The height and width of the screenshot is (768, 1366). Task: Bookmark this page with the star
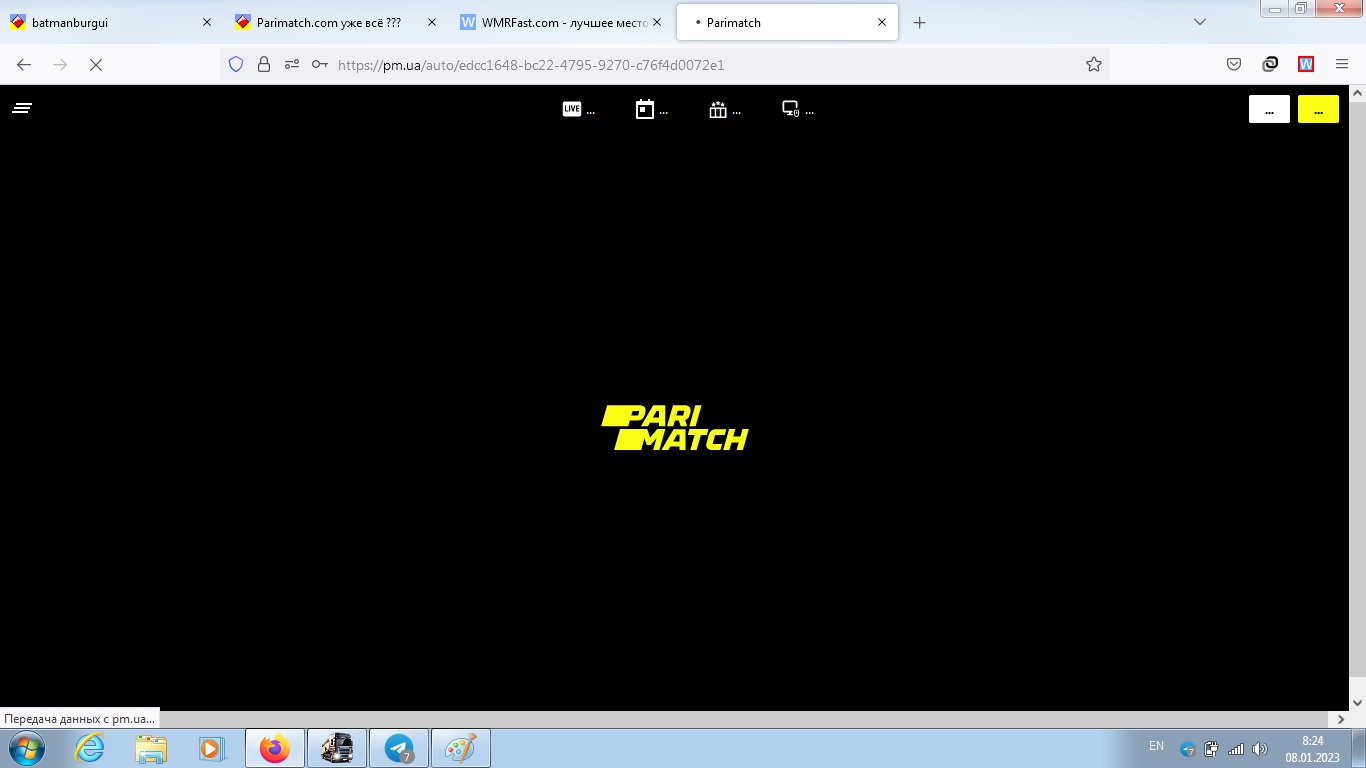point(1094,64)
